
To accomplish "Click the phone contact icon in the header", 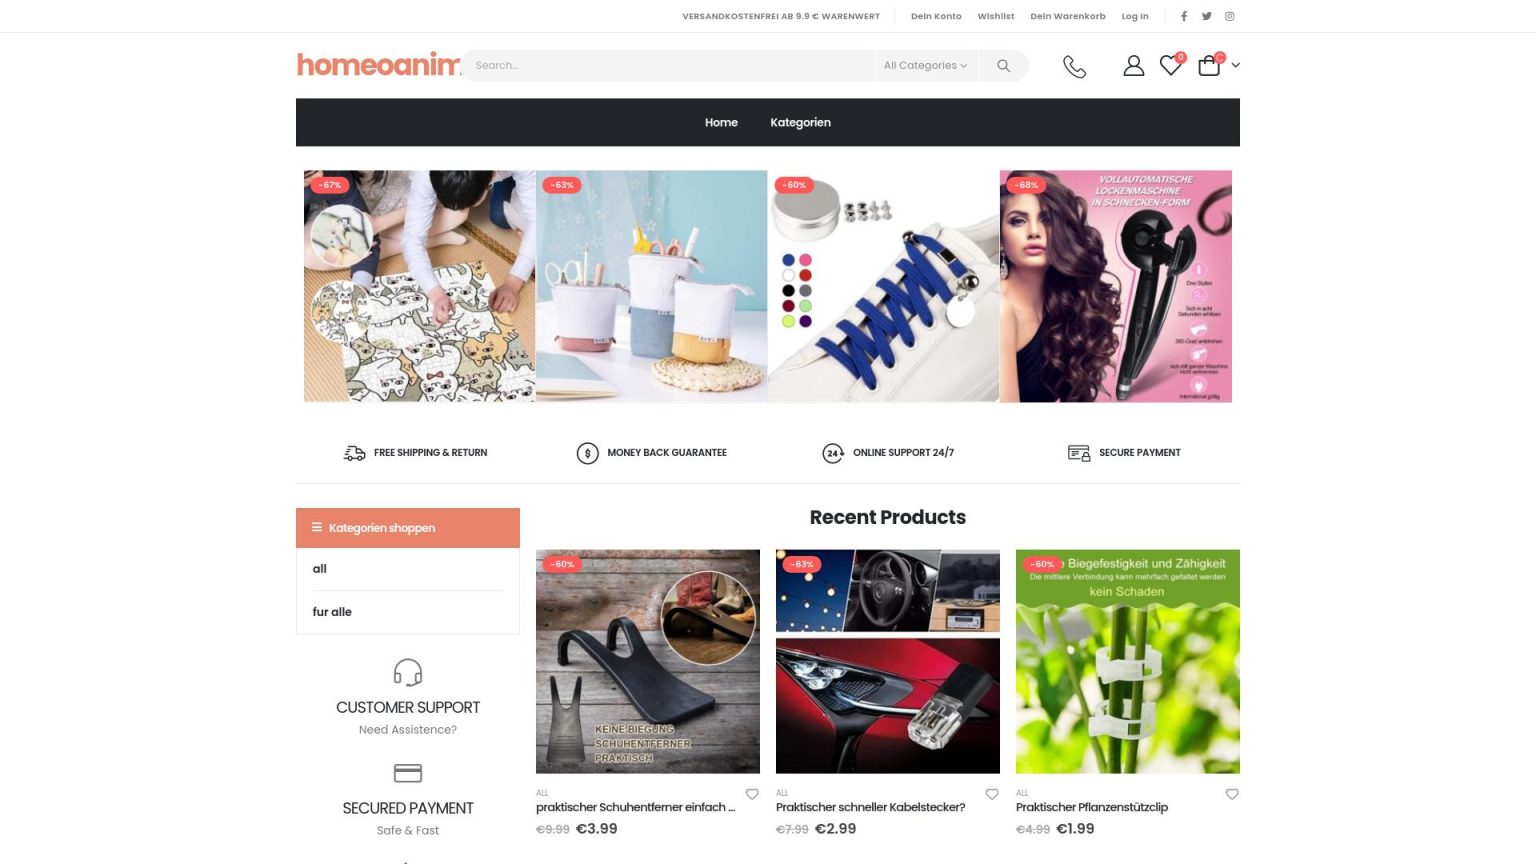I will 1074,66.
